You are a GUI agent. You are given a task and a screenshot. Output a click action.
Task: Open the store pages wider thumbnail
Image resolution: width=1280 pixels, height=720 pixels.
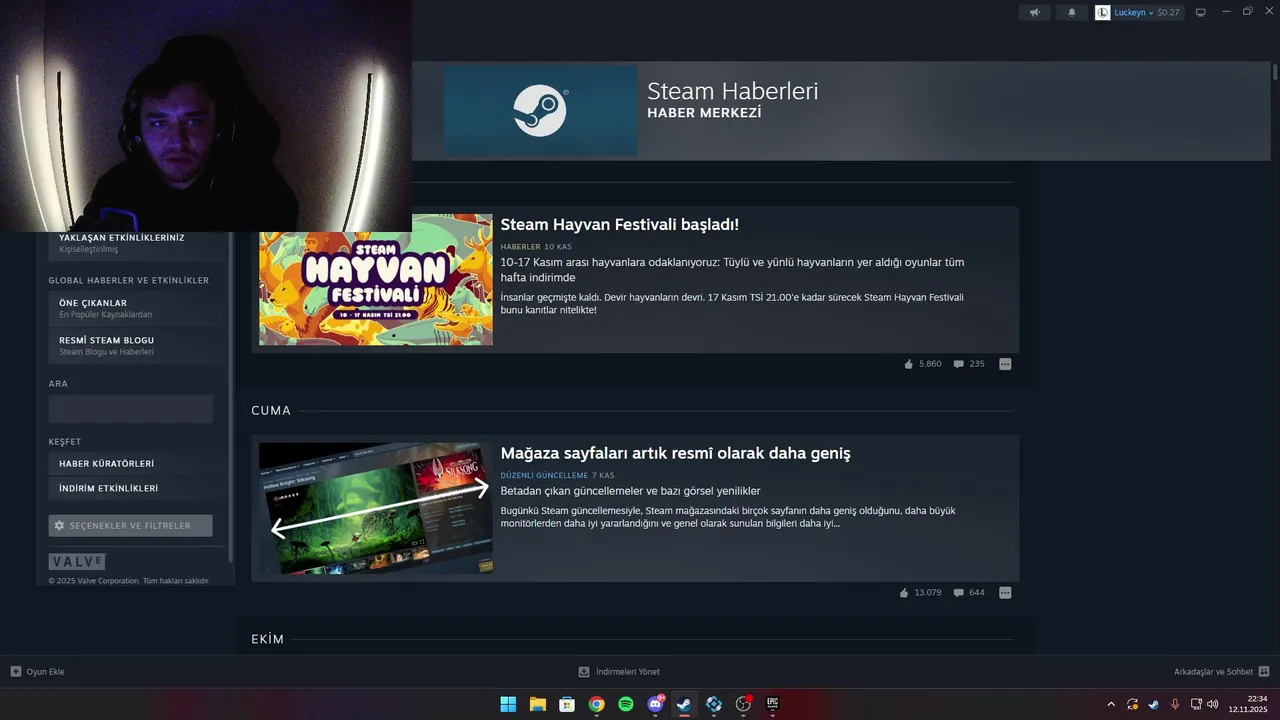(x=375, y=508)
